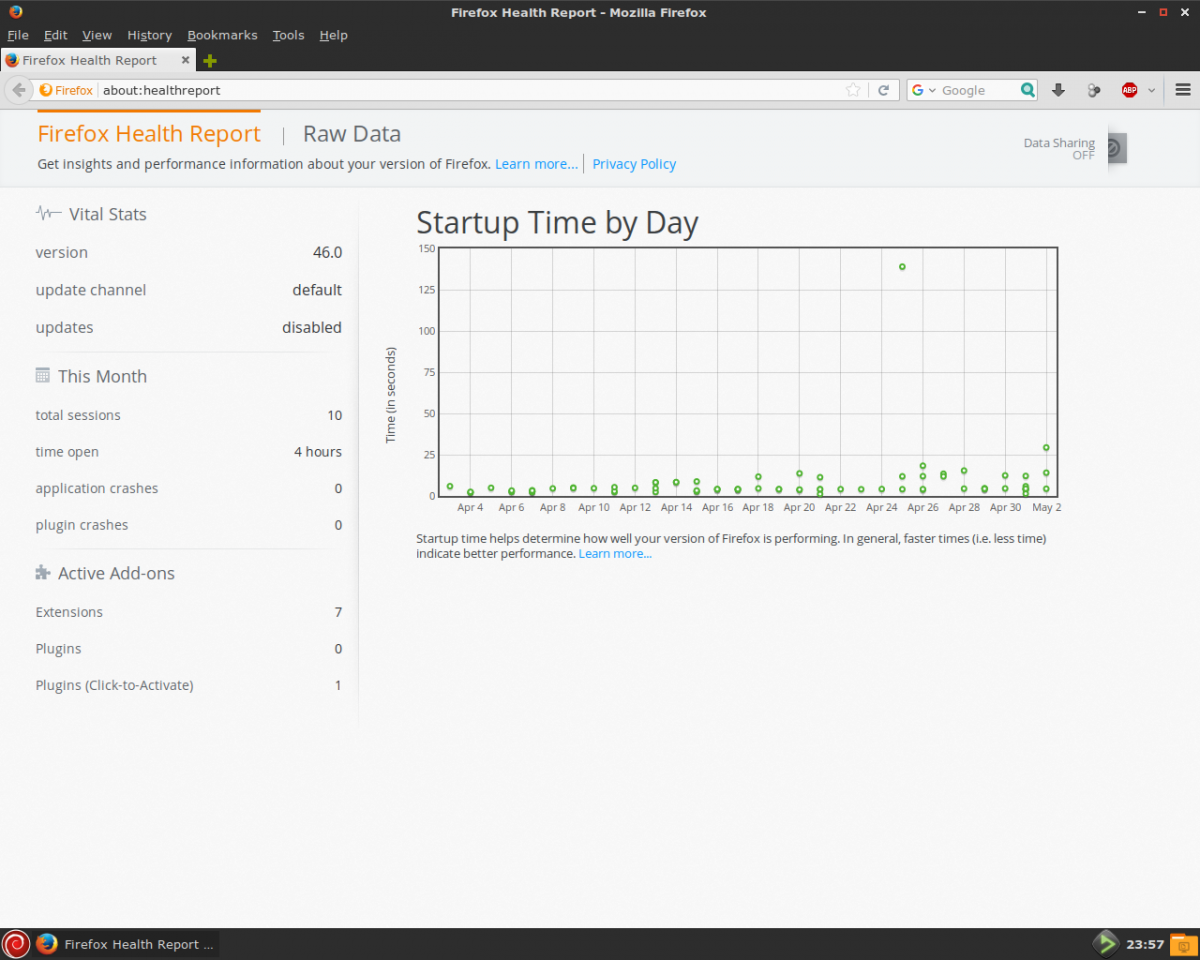Screen dimensions: 1200x960
Task: Open the Bookmarks menu
Action: point(222,35)
